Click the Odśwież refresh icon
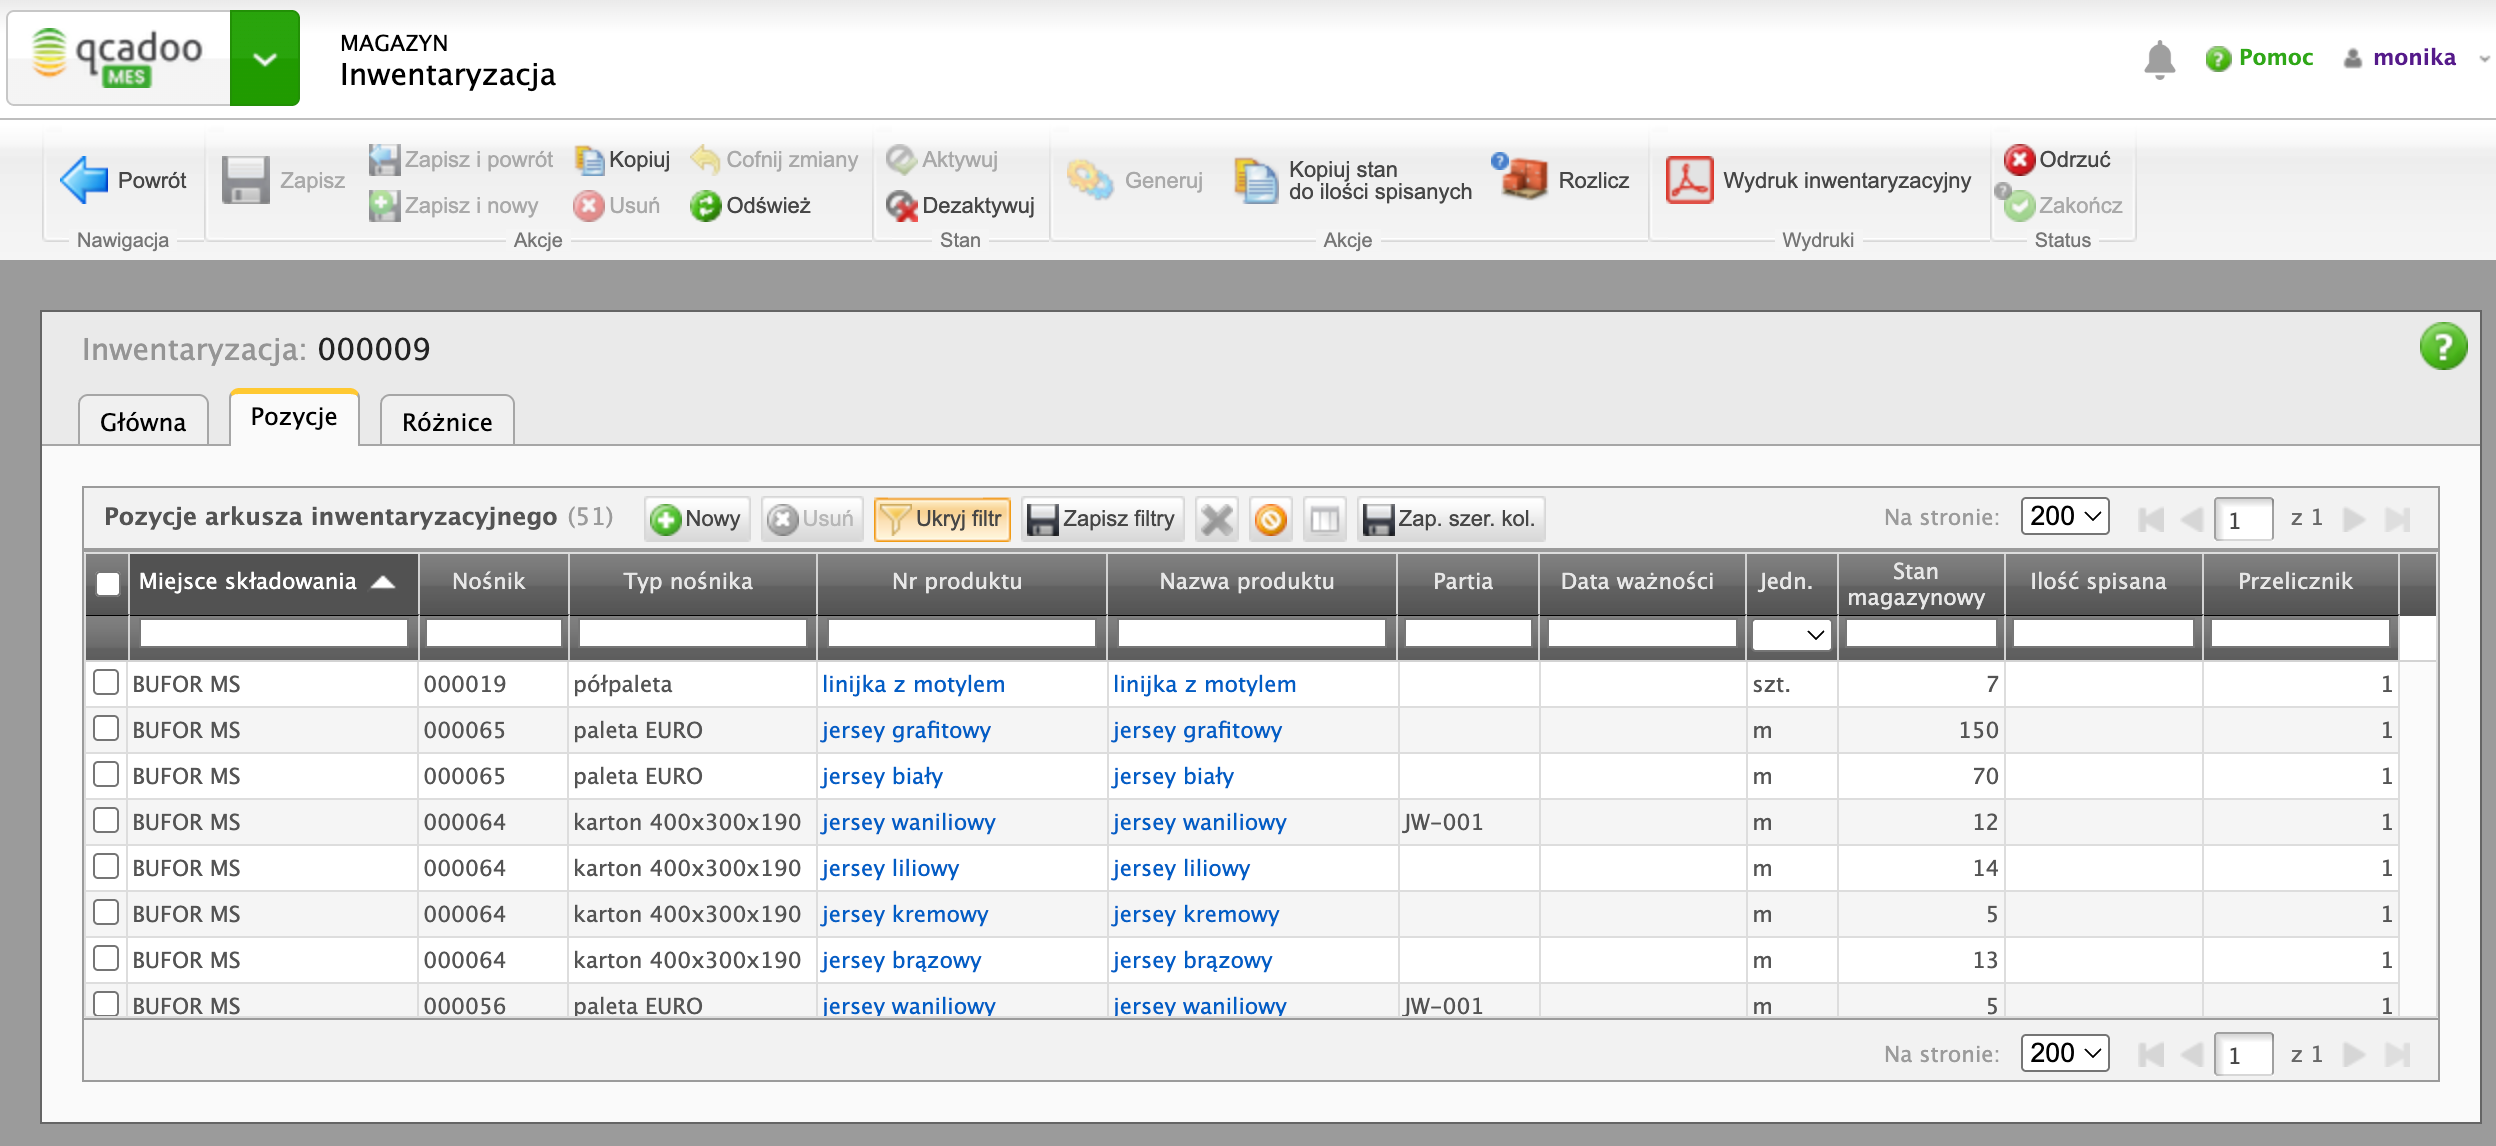Screen dimensions: 2496x1146 point(706,206)
